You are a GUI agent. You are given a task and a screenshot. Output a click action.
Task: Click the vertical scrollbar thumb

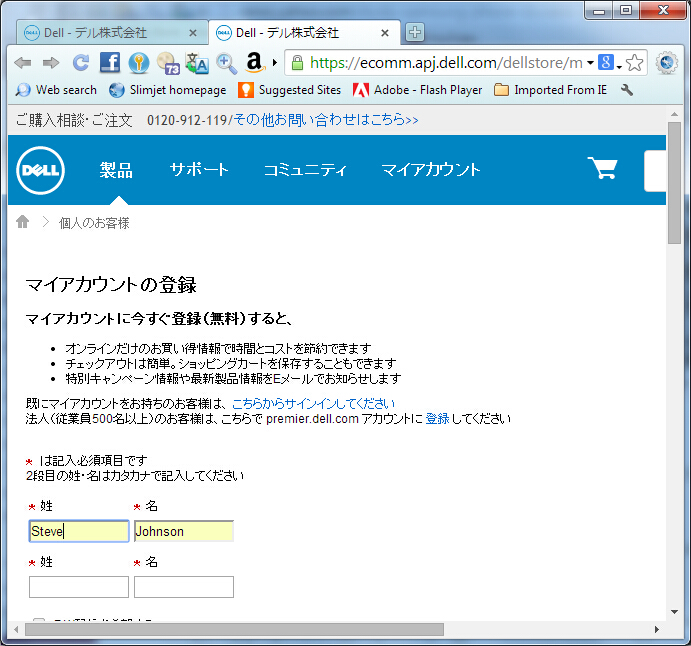point(674,183)
